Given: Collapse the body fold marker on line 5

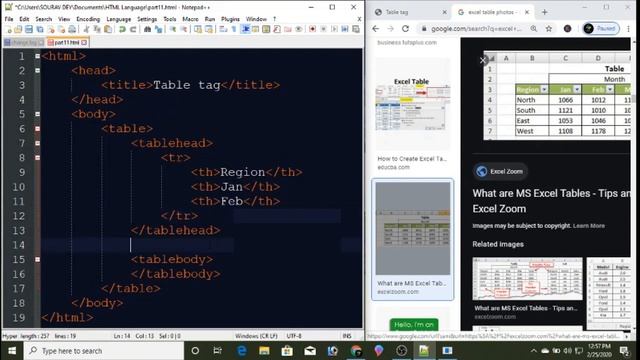Looking at the screenshot, I should (x=38, y=114).
